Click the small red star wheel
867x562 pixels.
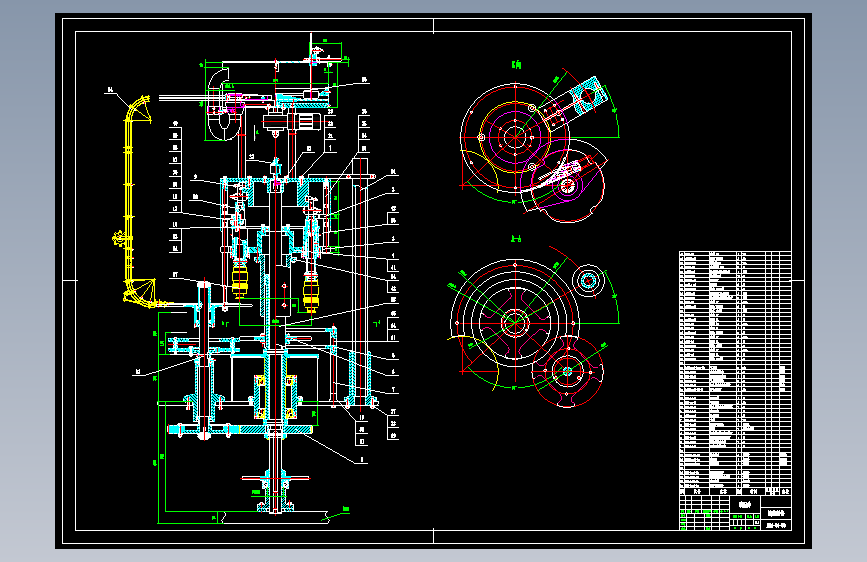567,371
